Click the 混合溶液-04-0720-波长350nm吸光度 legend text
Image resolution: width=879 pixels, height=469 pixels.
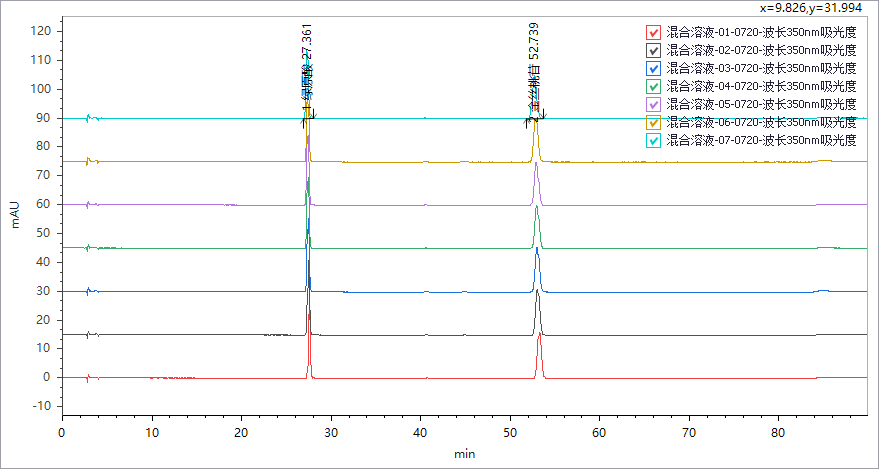coord(761,86)
